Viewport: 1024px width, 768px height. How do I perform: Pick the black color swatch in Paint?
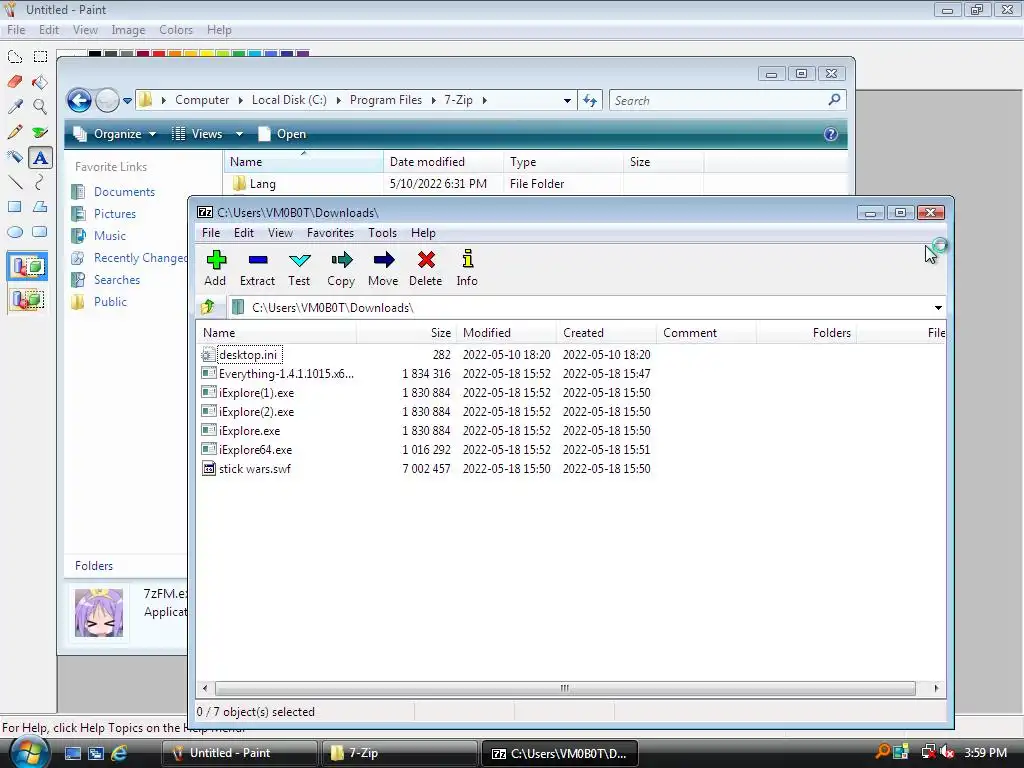pos(95,54)
